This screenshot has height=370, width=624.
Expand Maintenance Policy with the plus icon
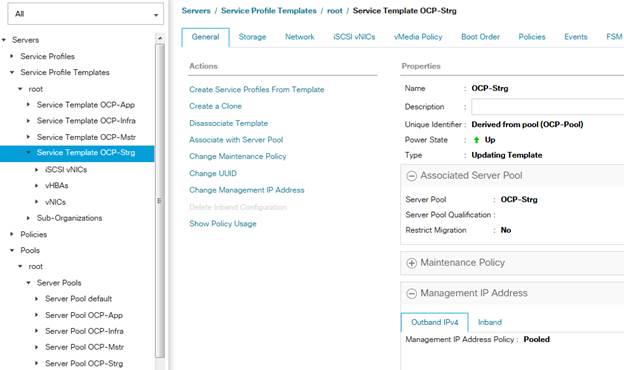click(411, 263)
